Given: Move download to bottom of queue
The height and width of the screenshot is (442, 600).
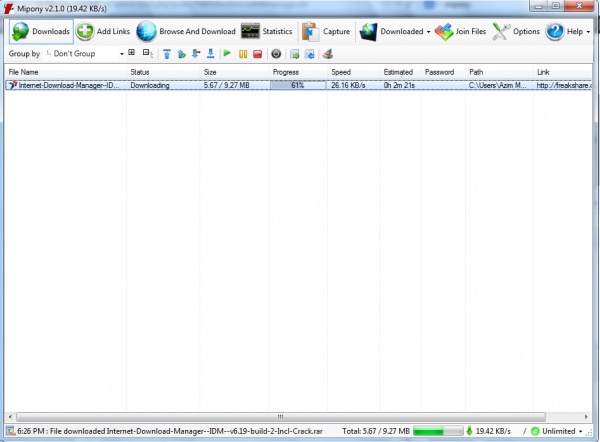Looking at the screenshot, I should tap(210, 54).
